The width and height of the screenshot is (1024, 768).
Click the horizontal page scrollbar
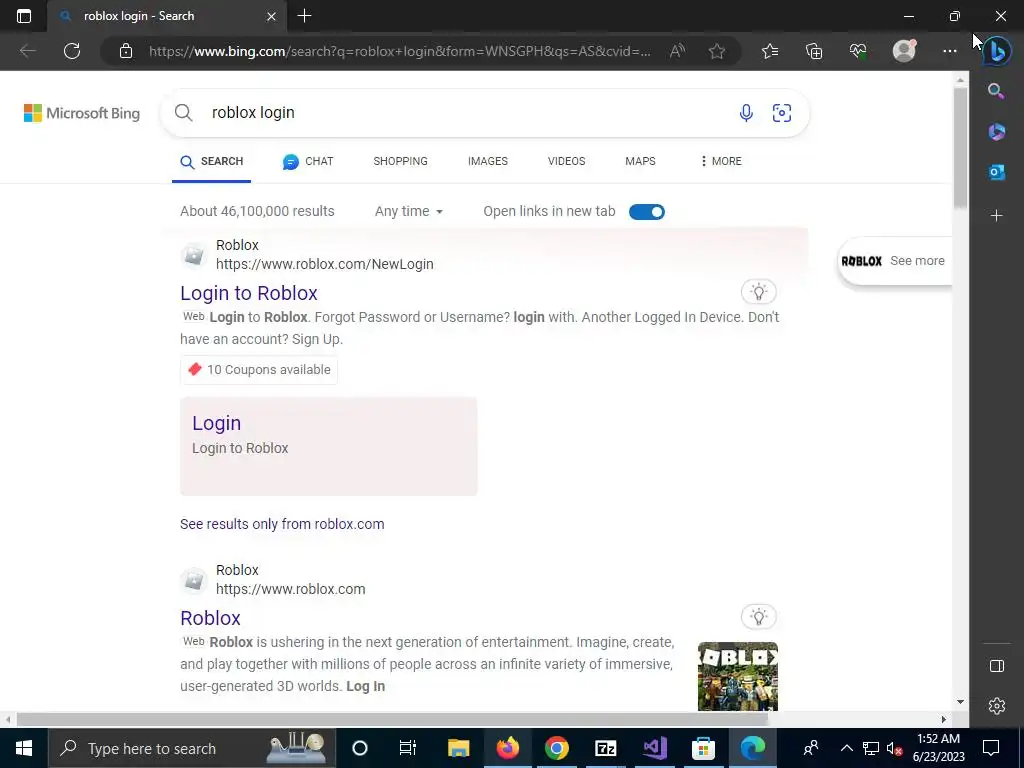[392, 719]
